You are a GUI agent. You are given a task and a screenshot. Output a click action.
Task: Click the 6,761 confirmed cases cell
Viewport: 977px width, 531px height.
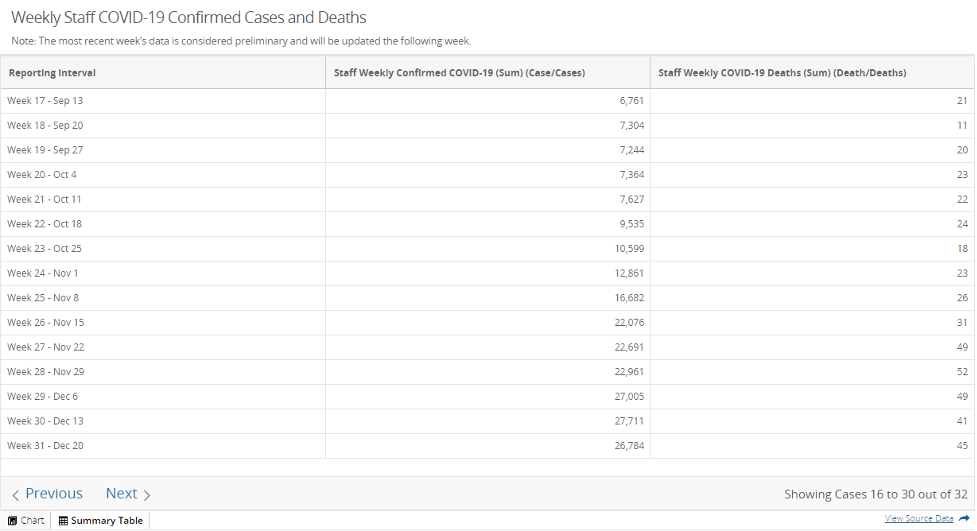631,101
